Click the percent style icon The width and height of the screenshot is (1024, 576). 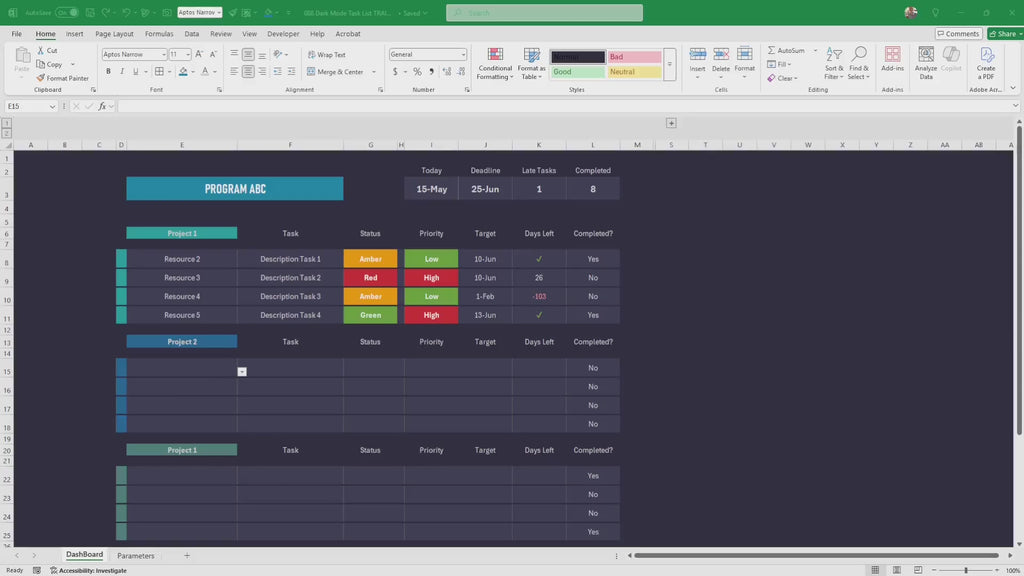coord(417,72)
